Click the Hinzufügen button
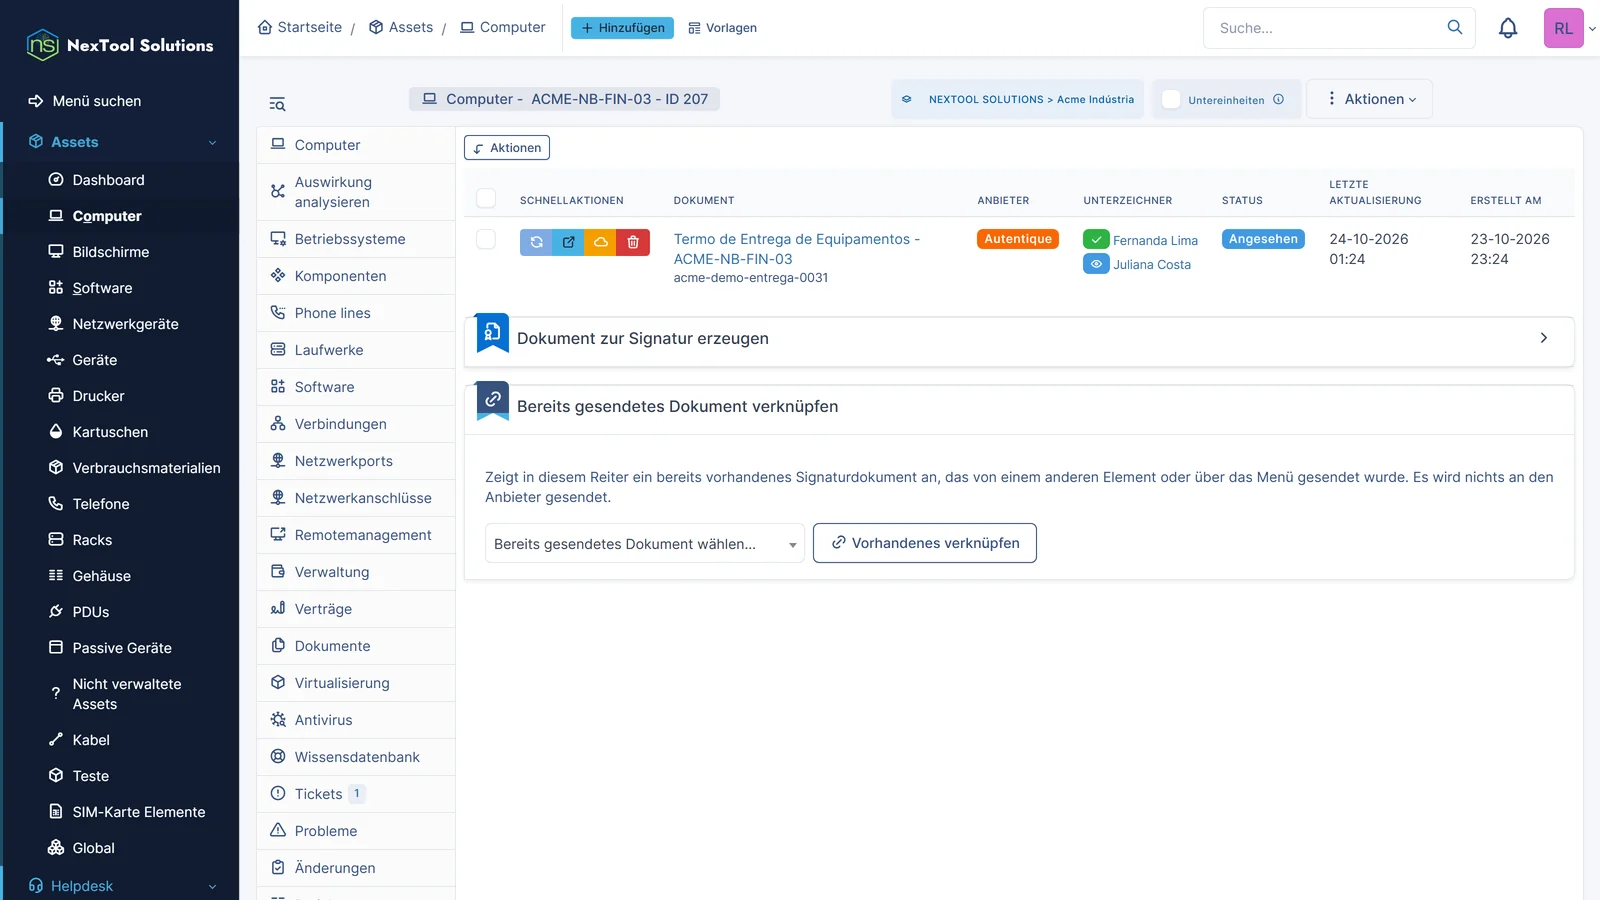Image resolution: width=1600 pixels, height=900 pixels. point(622,28)
